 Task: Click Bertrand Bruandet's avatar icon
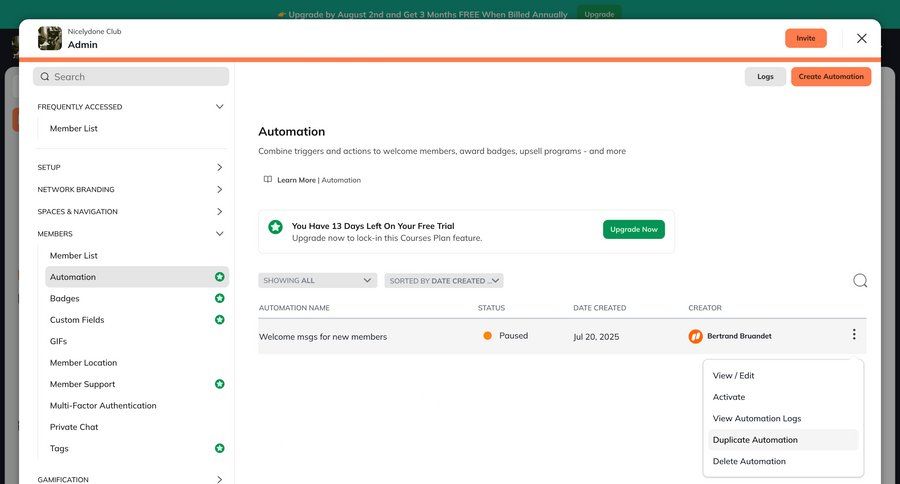coord(695,336)
